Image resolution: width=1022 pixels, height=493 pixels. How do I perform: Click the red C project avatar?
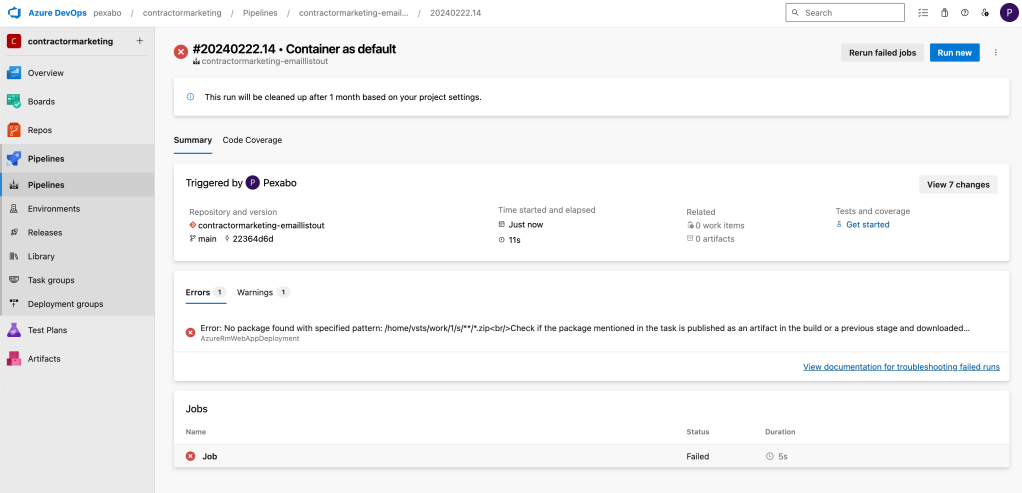point(14,41)
